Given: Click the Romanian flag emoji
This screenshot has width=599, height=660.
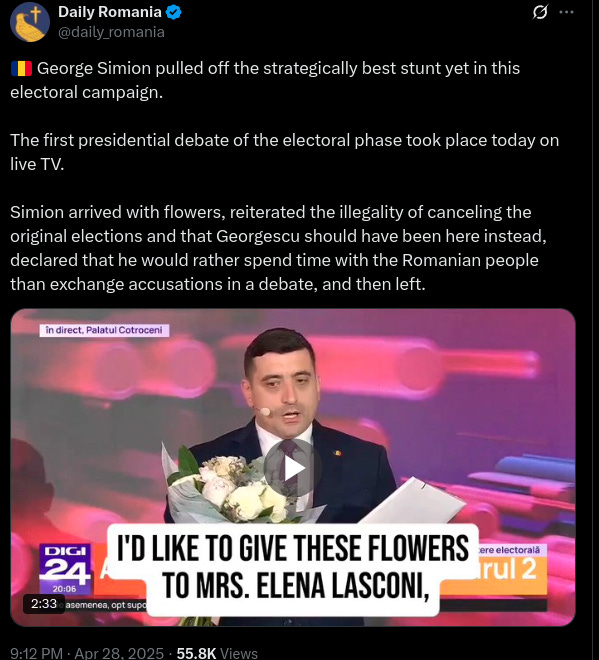Looking at the screenshot, I should coord(21,68).
